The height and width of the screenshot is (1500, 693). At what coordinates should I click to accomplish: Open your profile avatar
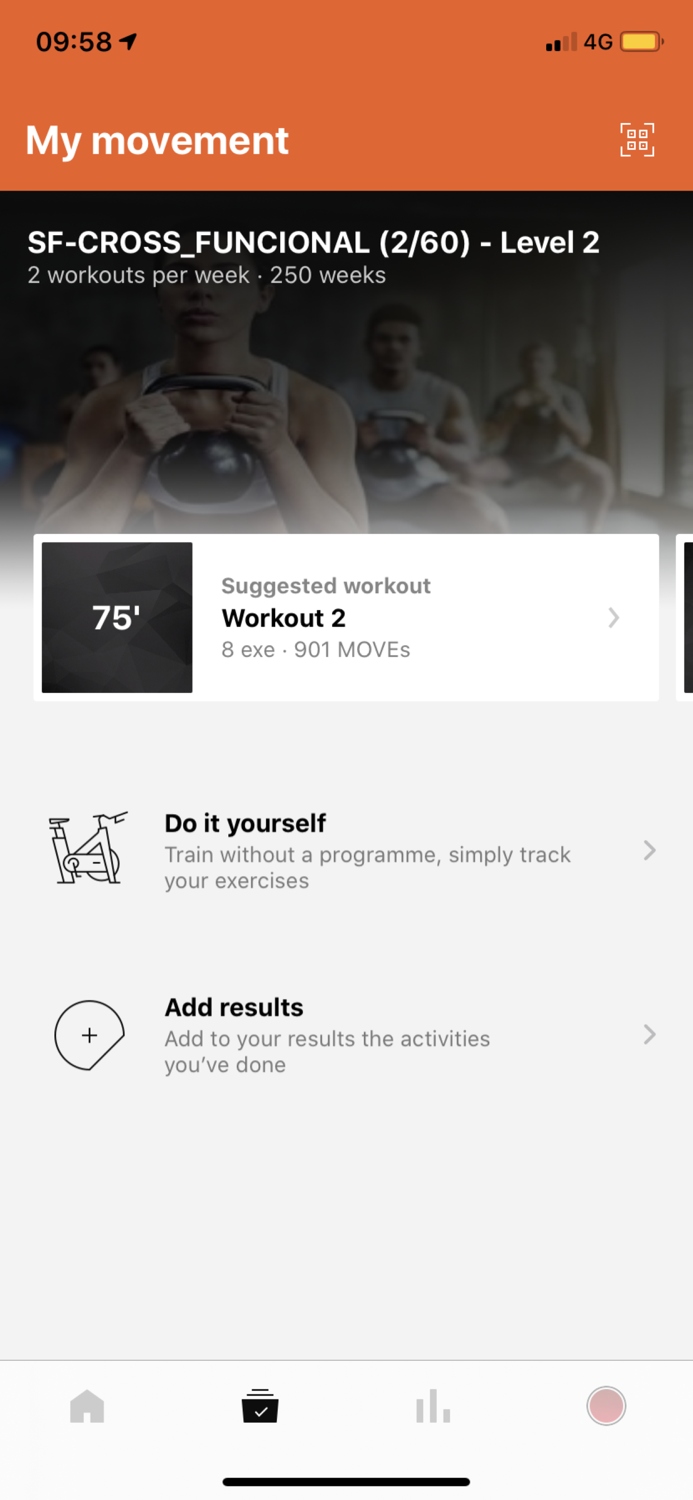click(x=606, y=1405)
